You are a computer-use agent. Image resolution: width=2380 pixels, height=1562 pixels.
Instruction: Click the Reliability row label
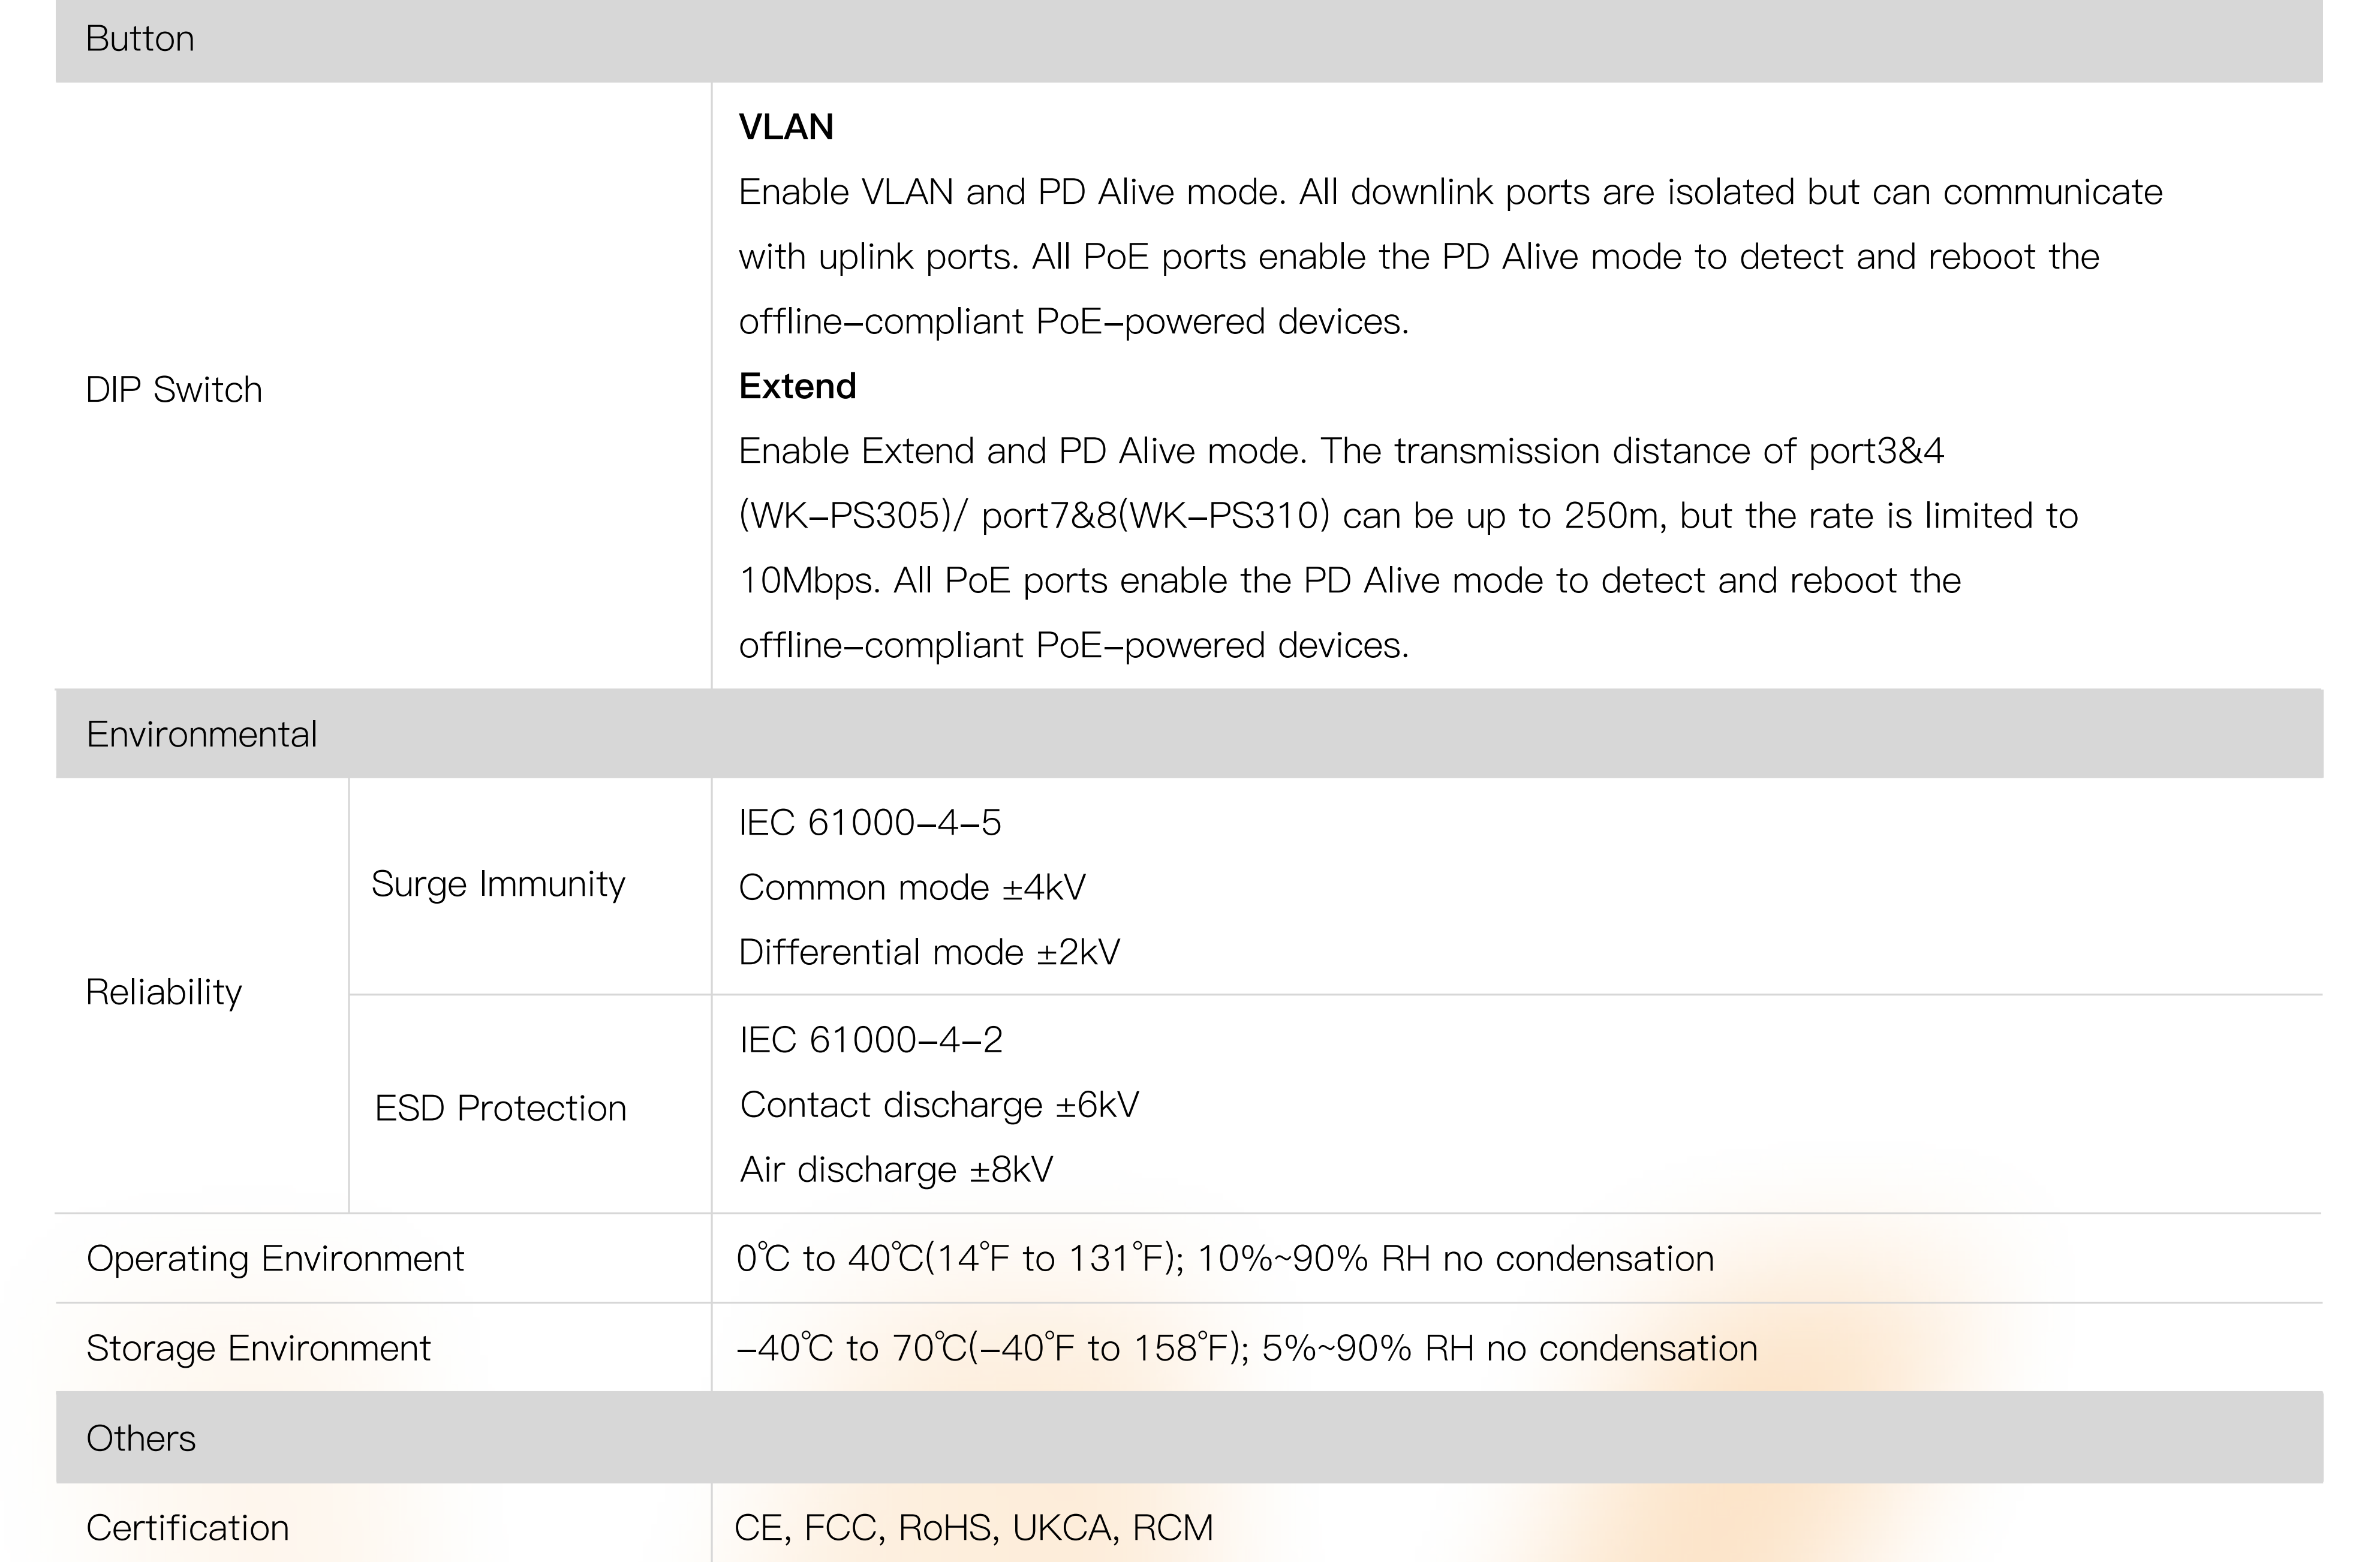click(164, 992)
